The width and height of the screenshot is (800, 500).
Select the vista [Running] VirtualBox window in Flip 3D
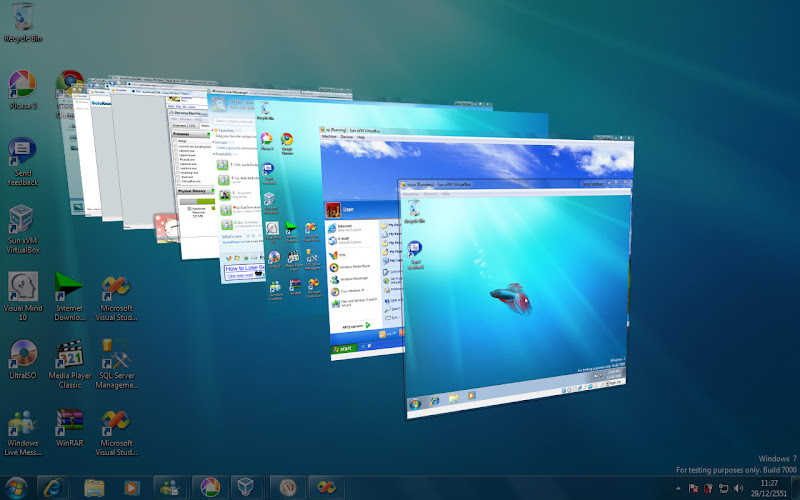pos(516,301)
